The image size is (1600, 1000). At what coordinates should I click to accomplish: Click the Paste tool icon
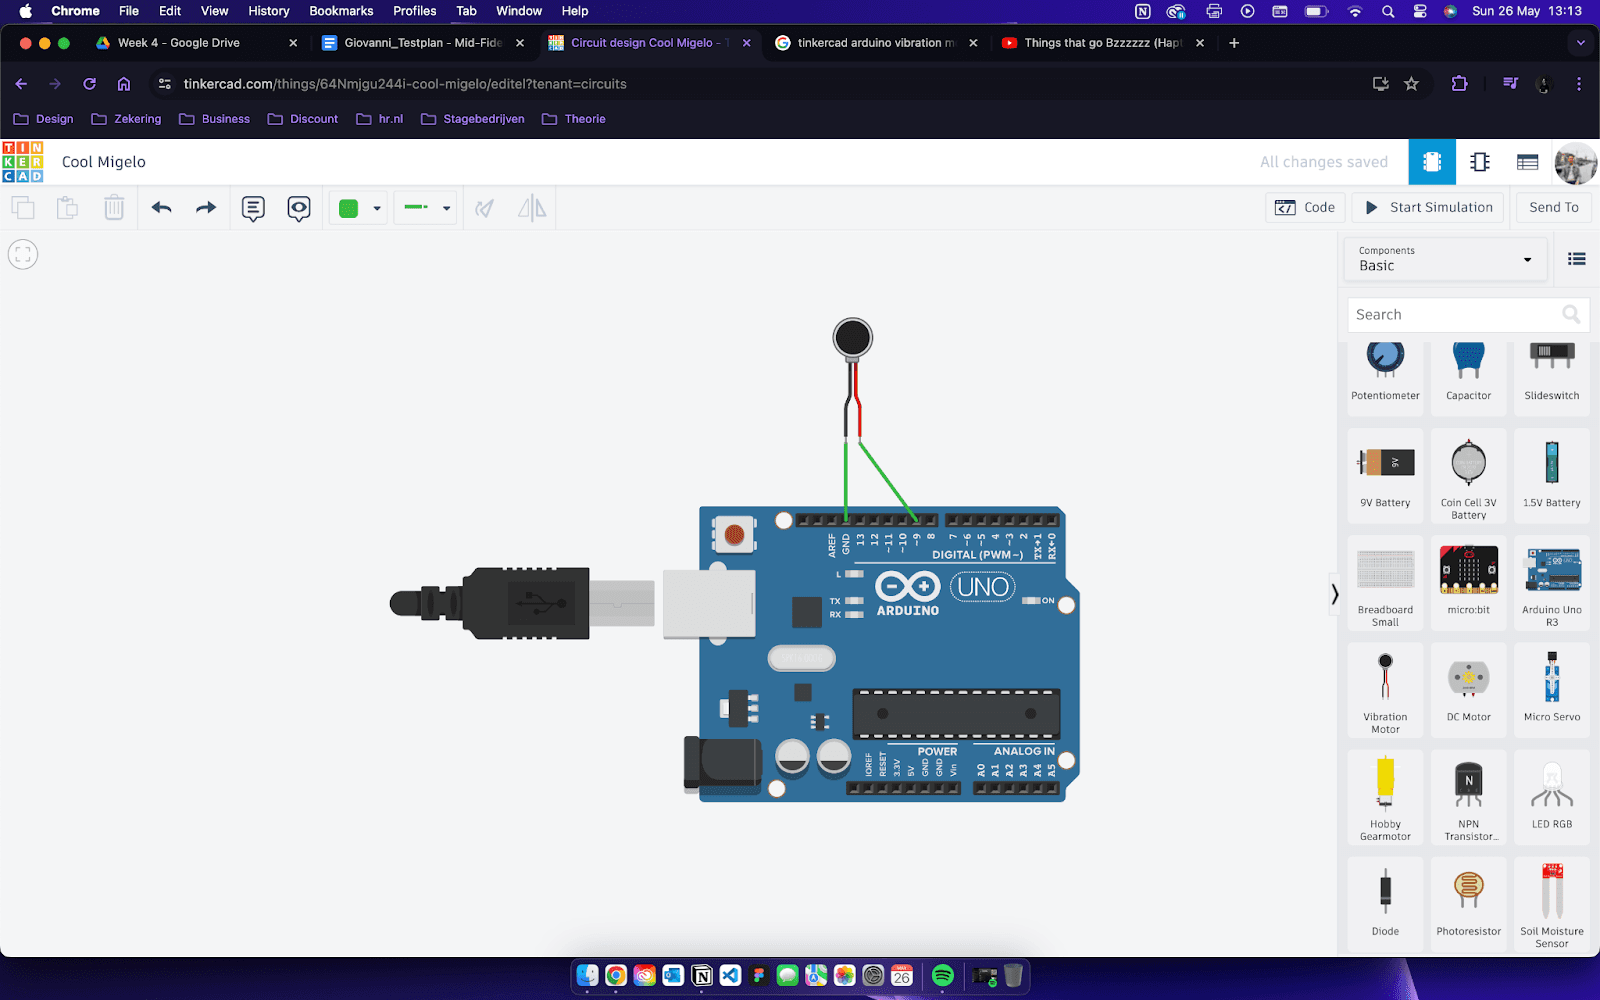(x=67, y=208)
